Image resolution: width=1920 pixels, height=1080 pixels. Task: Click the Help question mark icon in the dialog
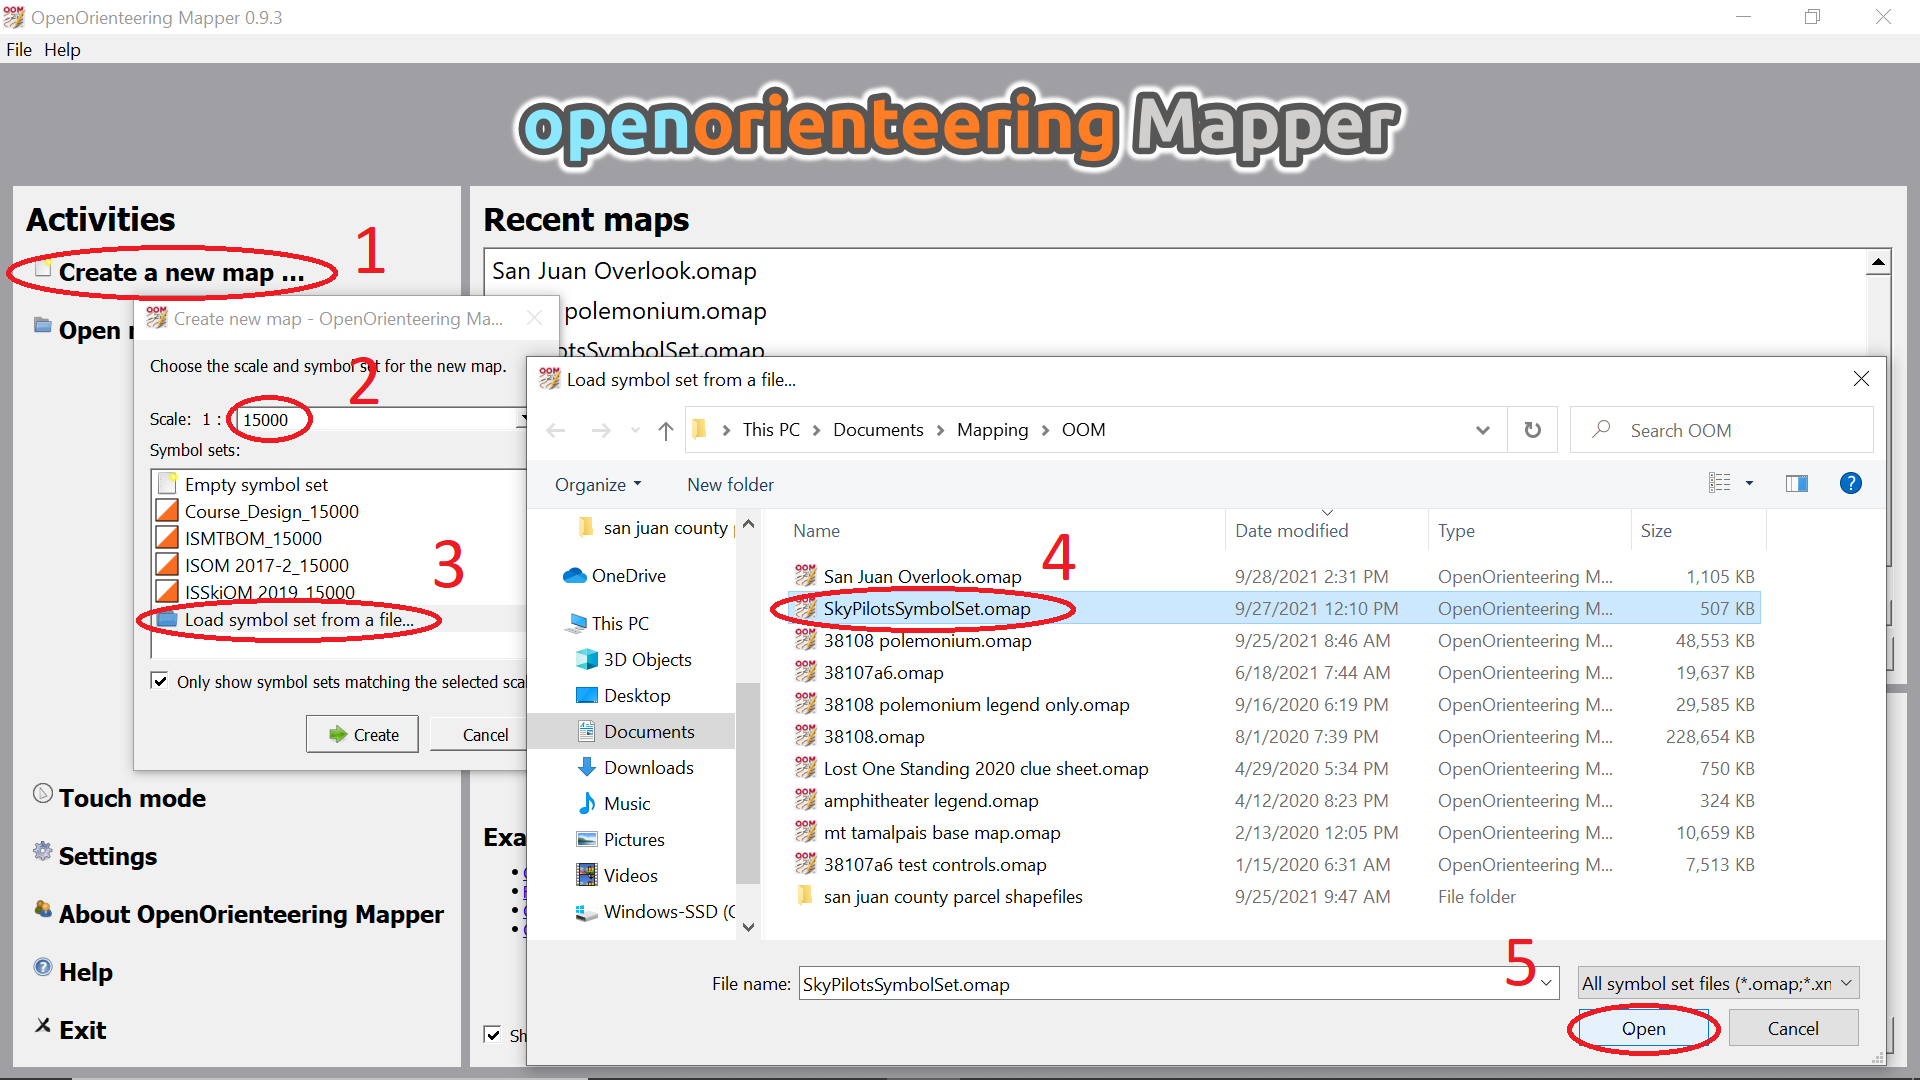pyautogui.click(x=1851, y=483)
